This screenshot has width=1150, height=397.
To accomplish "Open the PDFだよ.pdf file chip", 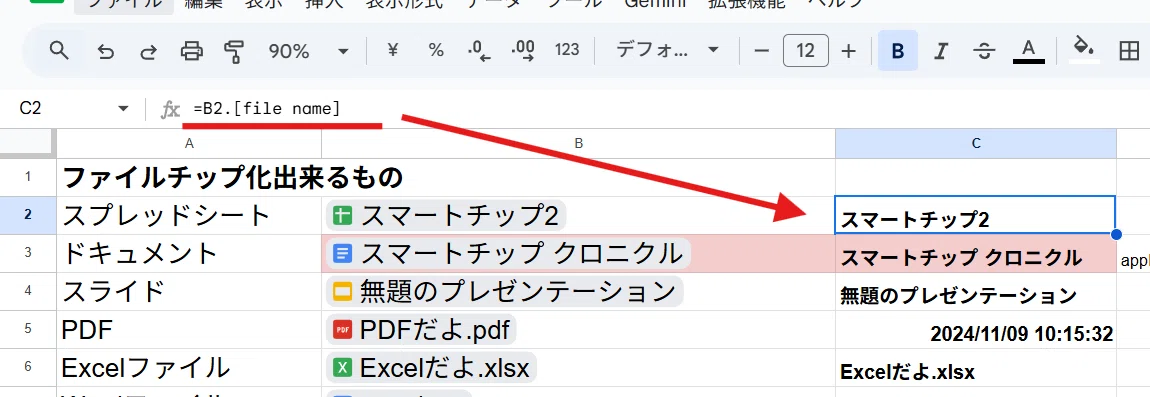I will tap(422, 330).
